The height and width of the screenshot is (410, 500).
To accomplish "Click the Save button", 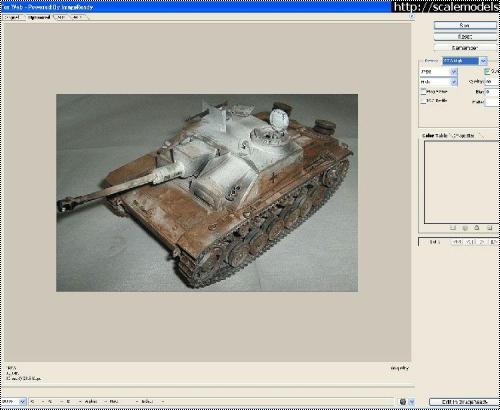I will coord(465,25).
